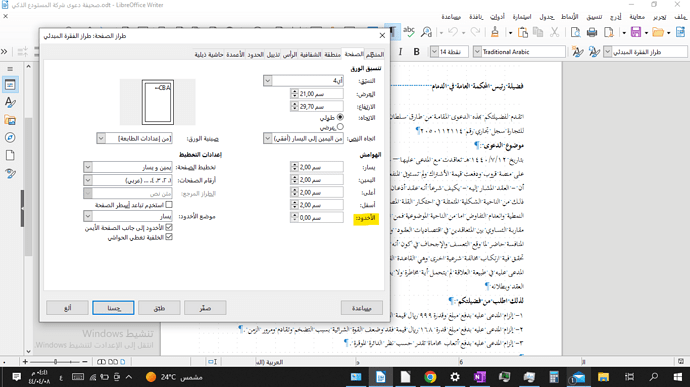Viewport: 690px width, 387px height.
Task: Click the zoom slider in status bar
Action: click(55, 361)
